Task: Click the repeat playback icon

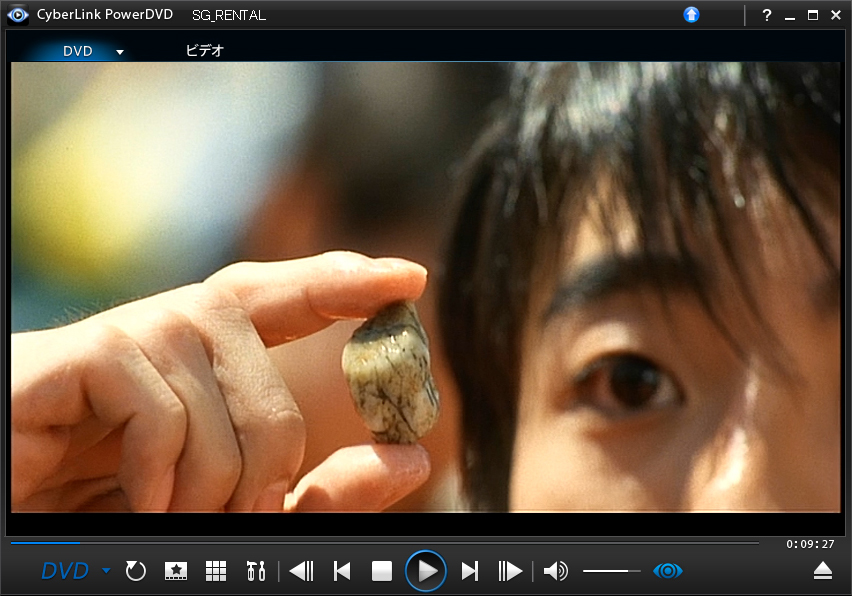Action: click(136, 571)
